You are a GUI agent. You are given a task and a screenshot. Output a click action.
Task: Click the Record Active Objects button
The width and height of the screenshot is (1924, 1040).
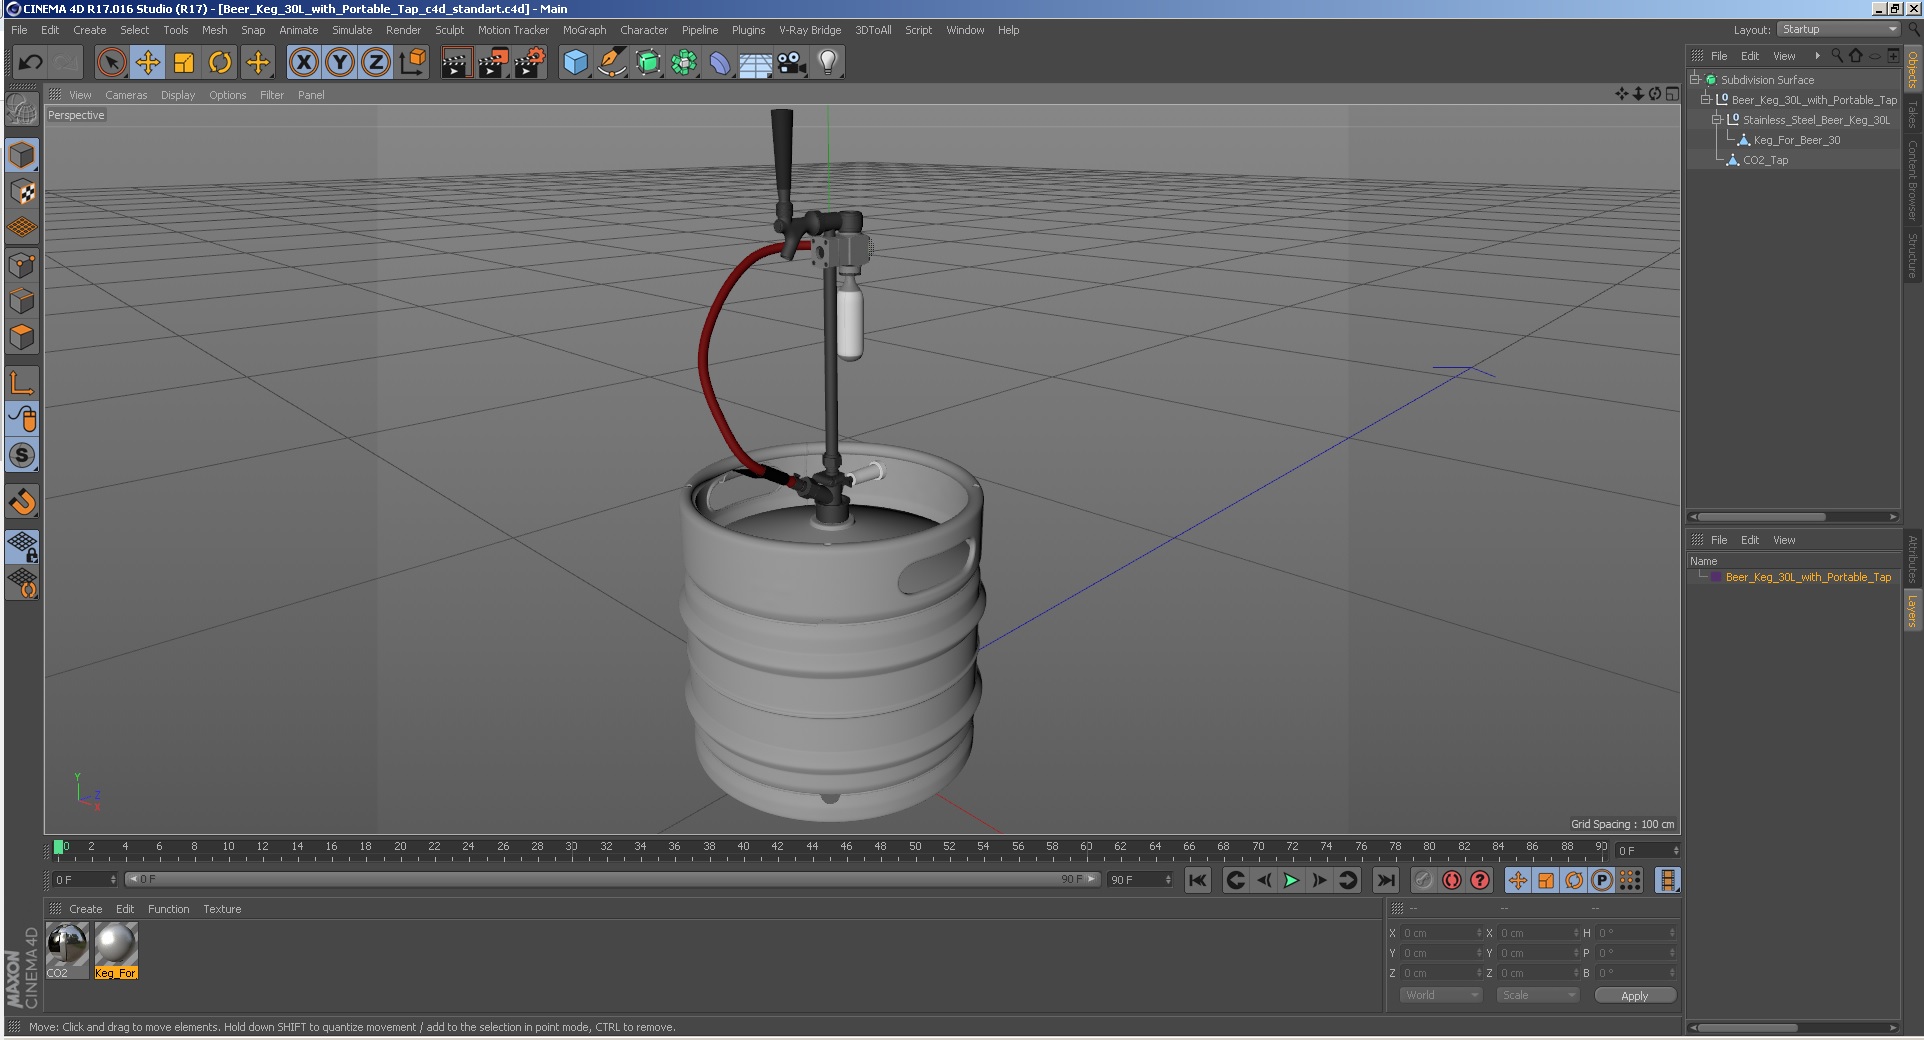click(x=1452, y=880)
